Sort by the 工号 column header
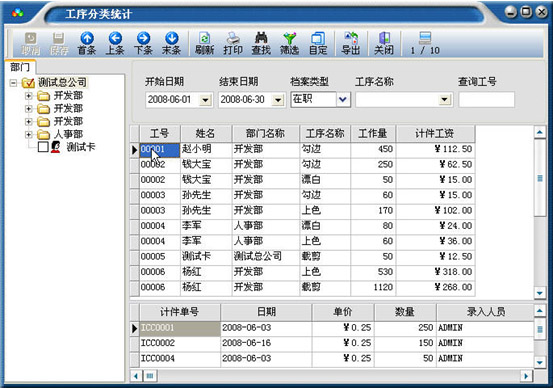This screenshot has width=553, height=388. [160, 133]
